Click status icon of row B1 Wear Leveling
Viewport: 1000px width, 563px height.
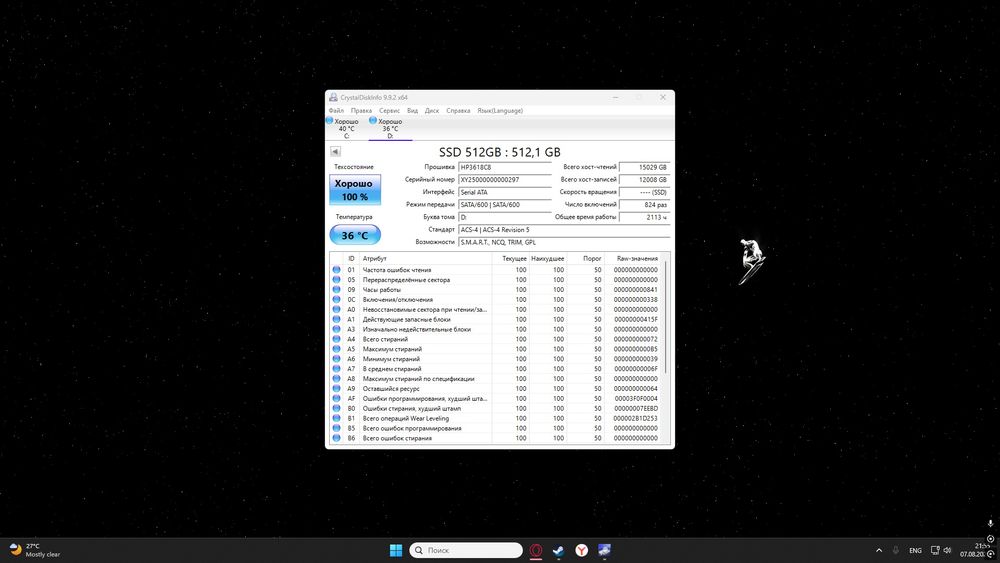click(336, 418)
